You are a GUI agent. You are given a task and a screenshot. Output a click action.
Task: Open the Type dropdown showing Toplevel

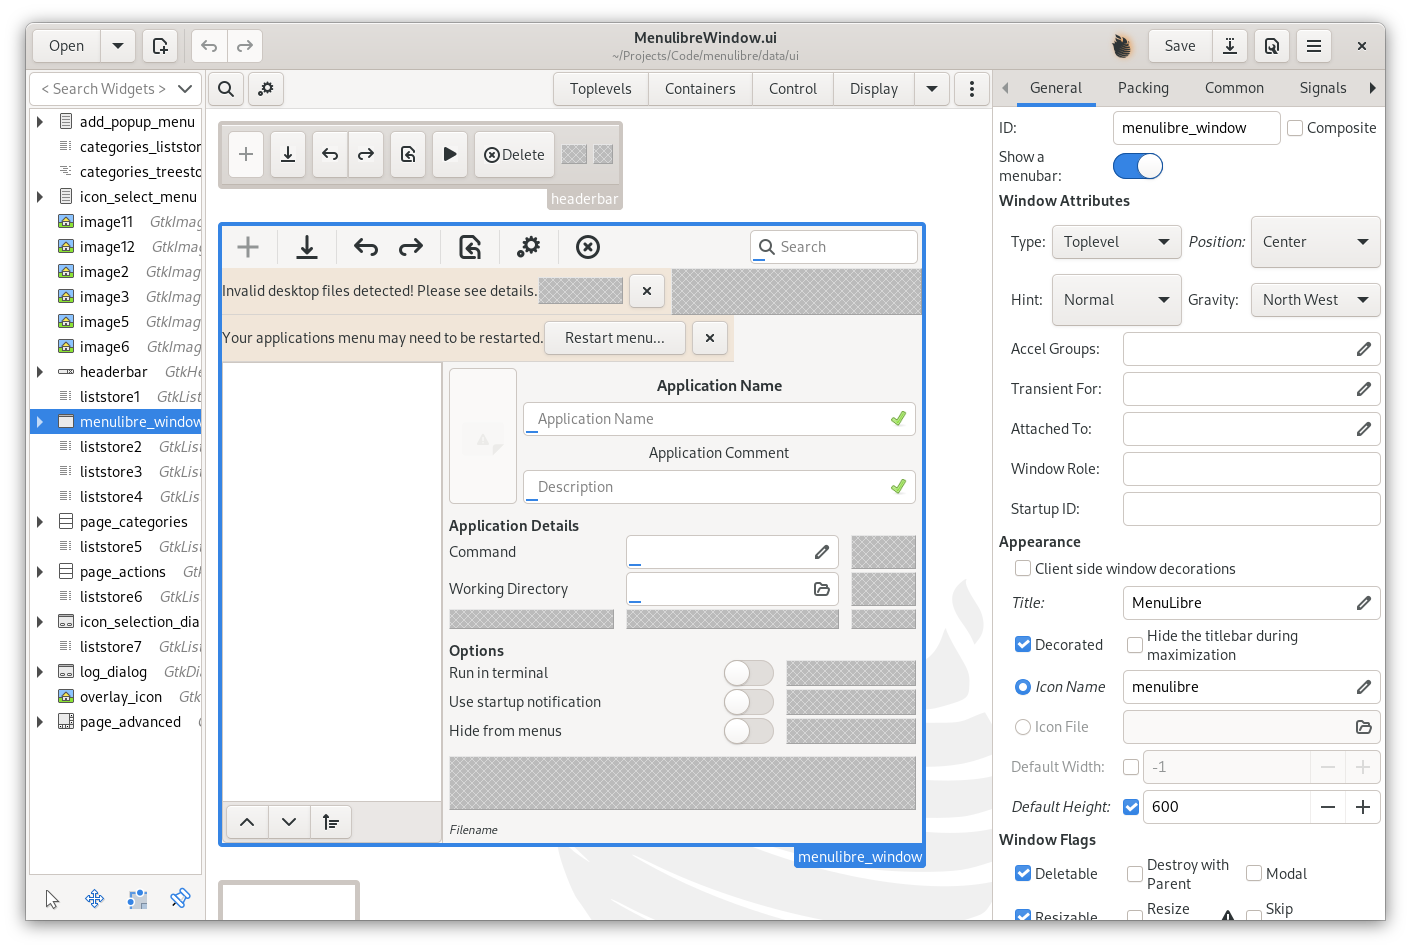pos(1116,241)
